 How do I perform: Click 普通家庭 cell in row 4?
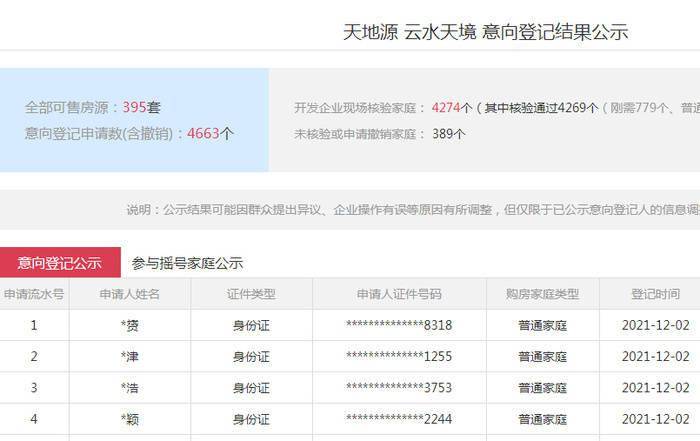pyautogui.click(x=542, y=420)
